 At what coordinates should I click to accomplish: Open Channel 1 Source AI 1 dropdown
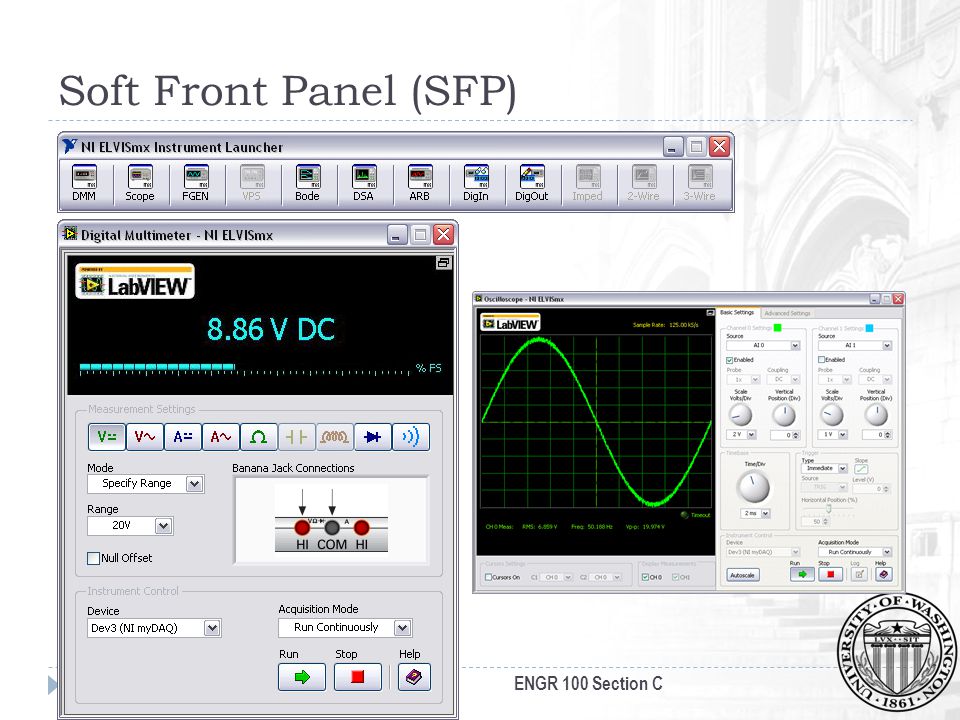pos(855,345)
